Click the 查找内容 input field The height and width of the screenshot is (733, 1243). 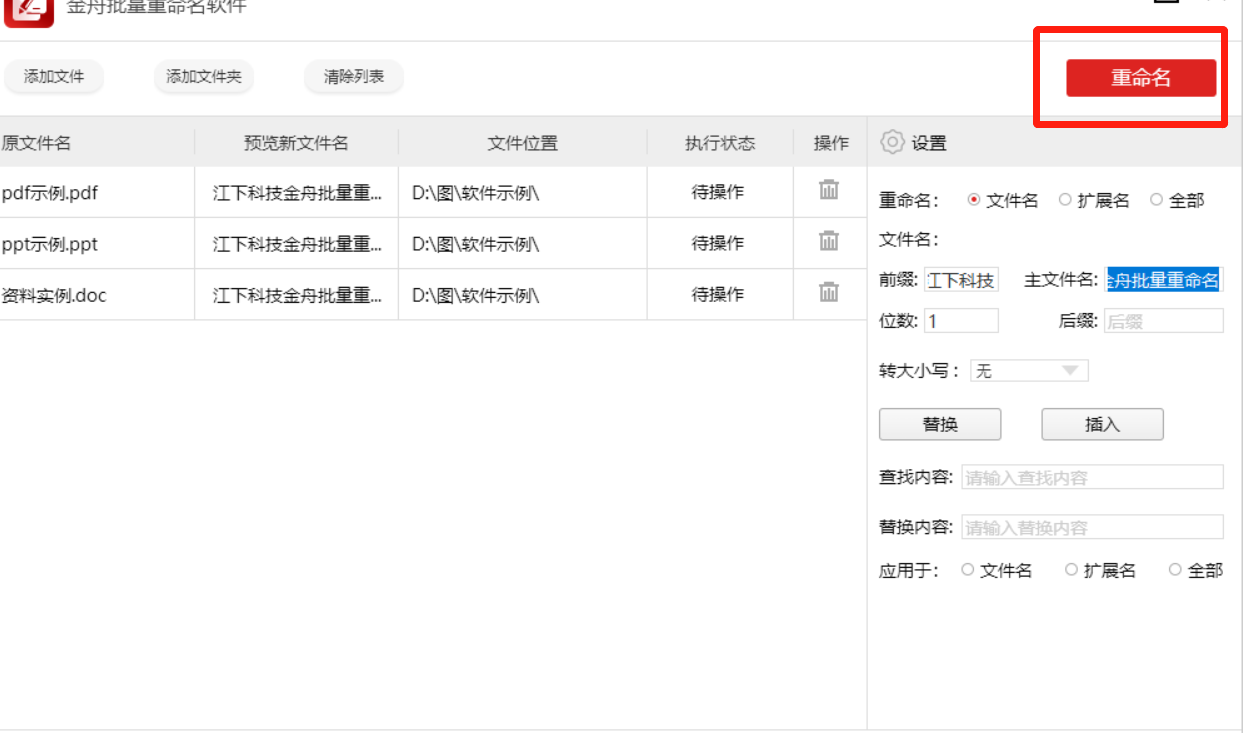1092,477
